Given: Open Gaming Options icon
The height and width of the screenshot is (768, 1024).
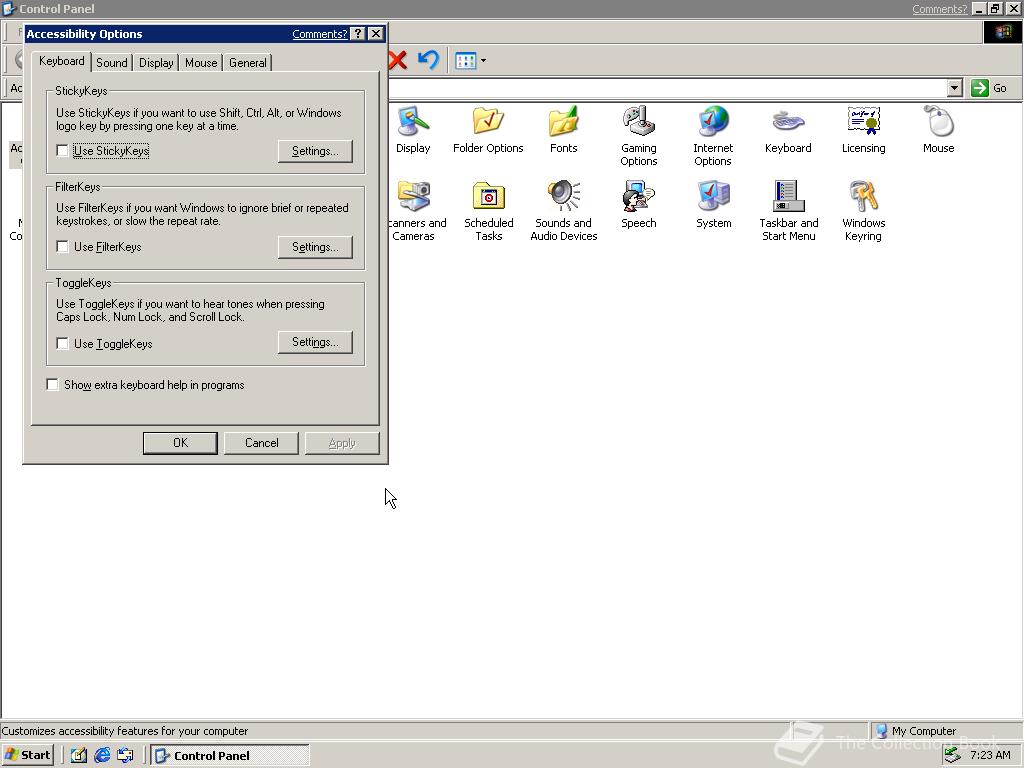Looking at the screenshot, I should (638, 136).
